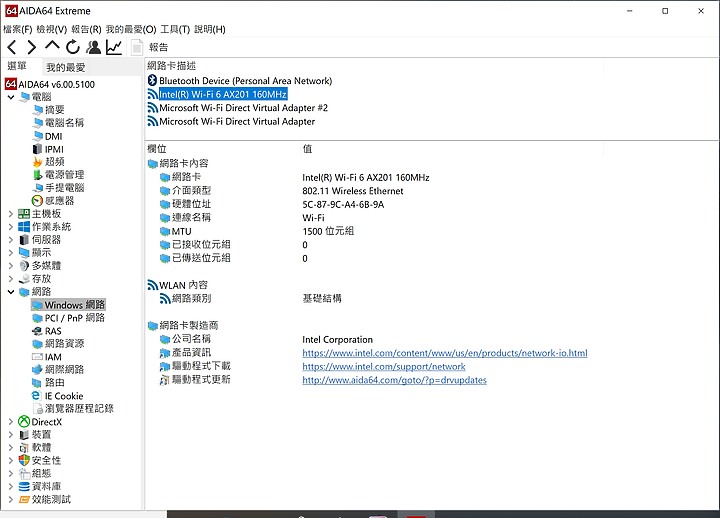Open the 路由 routes item

point(48,383)
